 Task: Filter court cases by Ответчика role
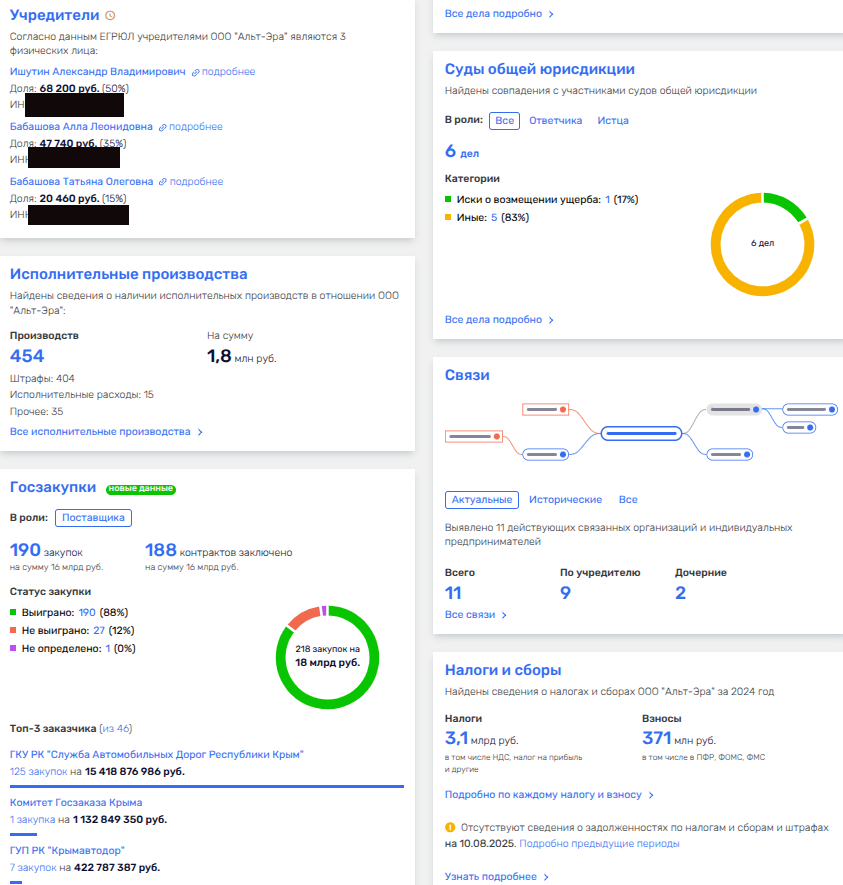(555, 120)
